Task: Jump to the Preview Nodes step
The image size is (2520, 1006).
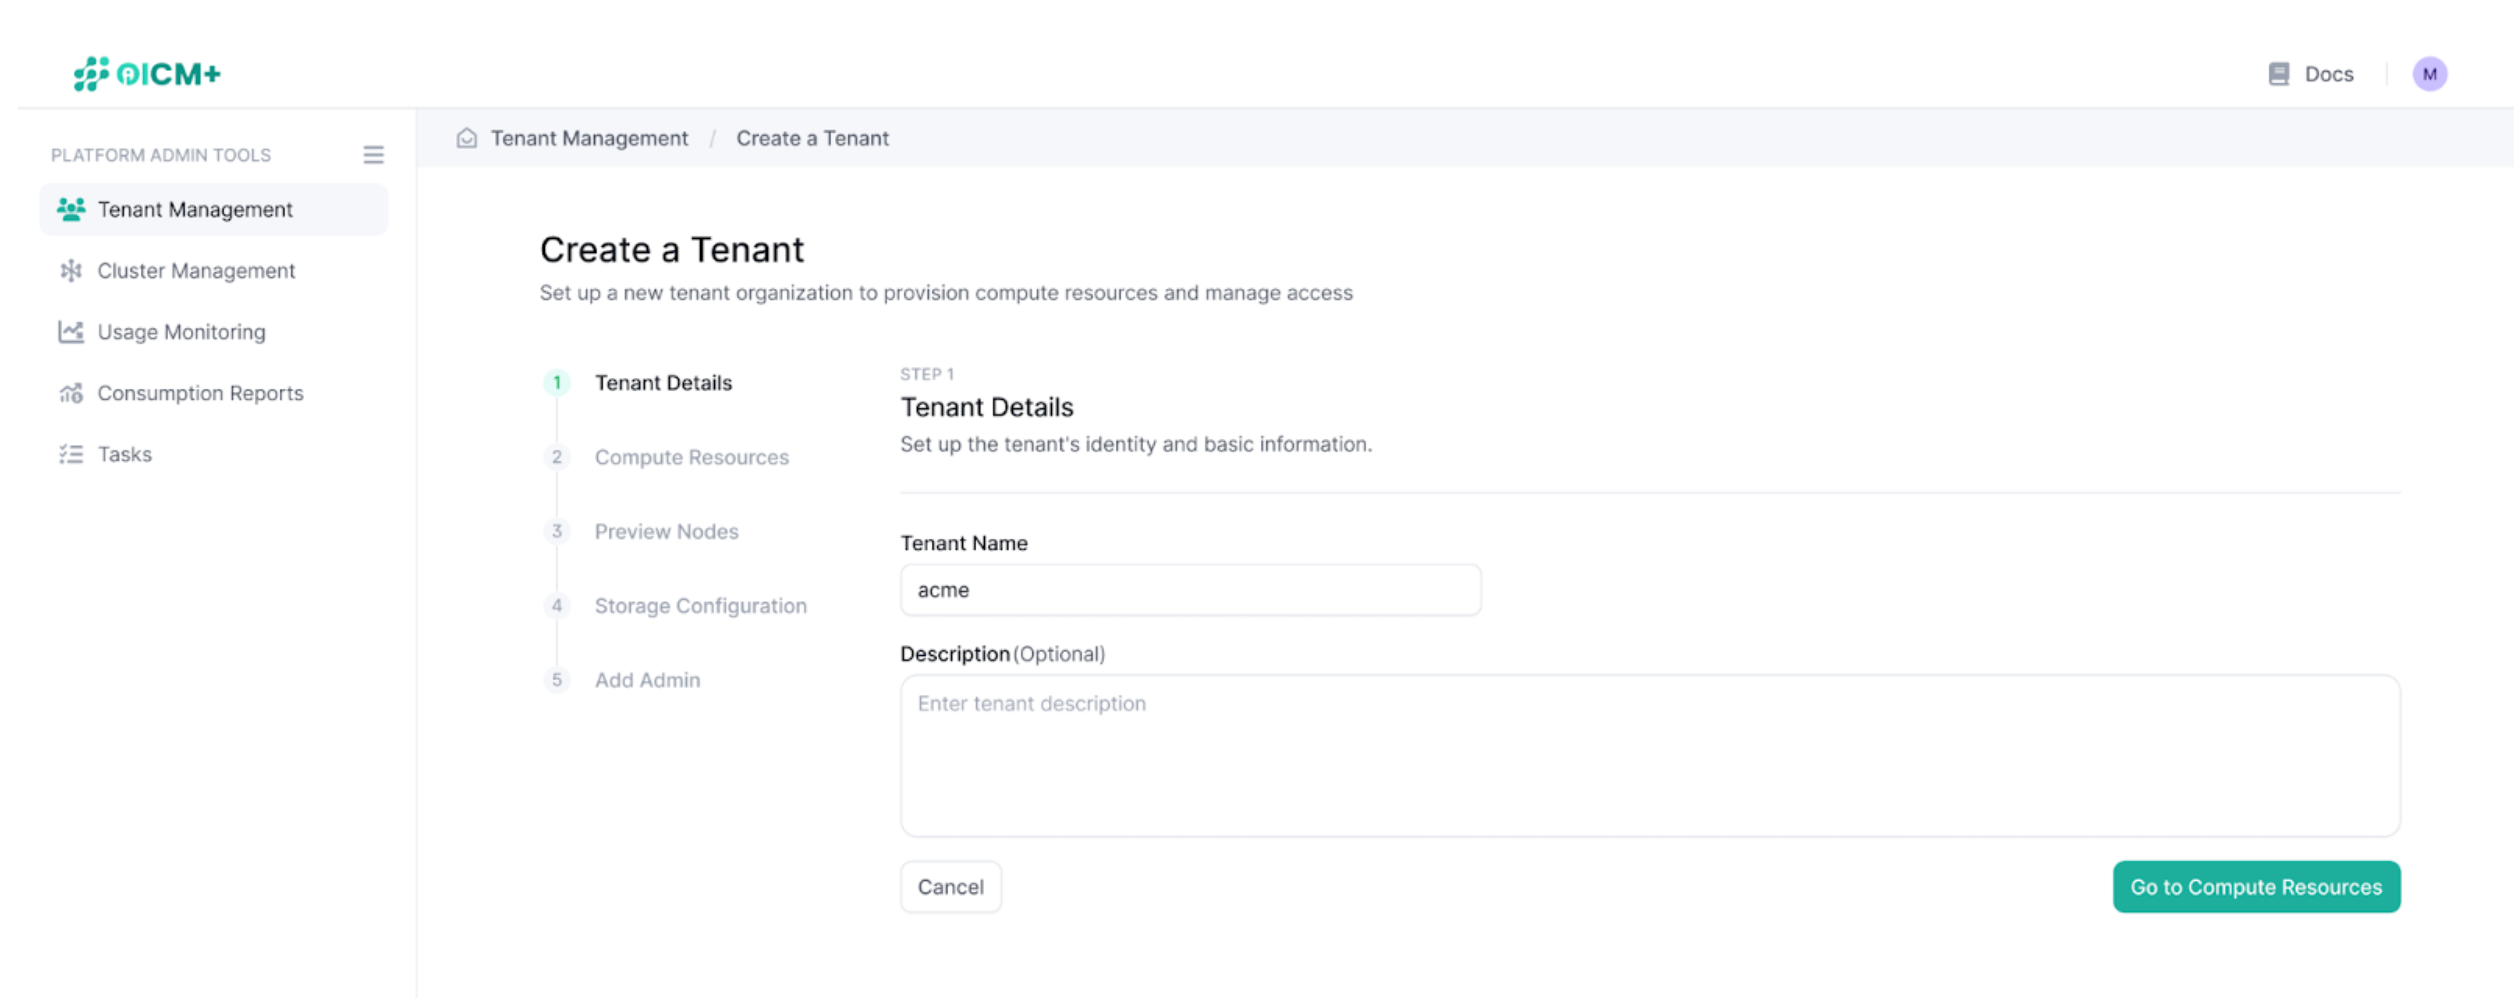Action: pyautogui.click(x=666, y=531)
